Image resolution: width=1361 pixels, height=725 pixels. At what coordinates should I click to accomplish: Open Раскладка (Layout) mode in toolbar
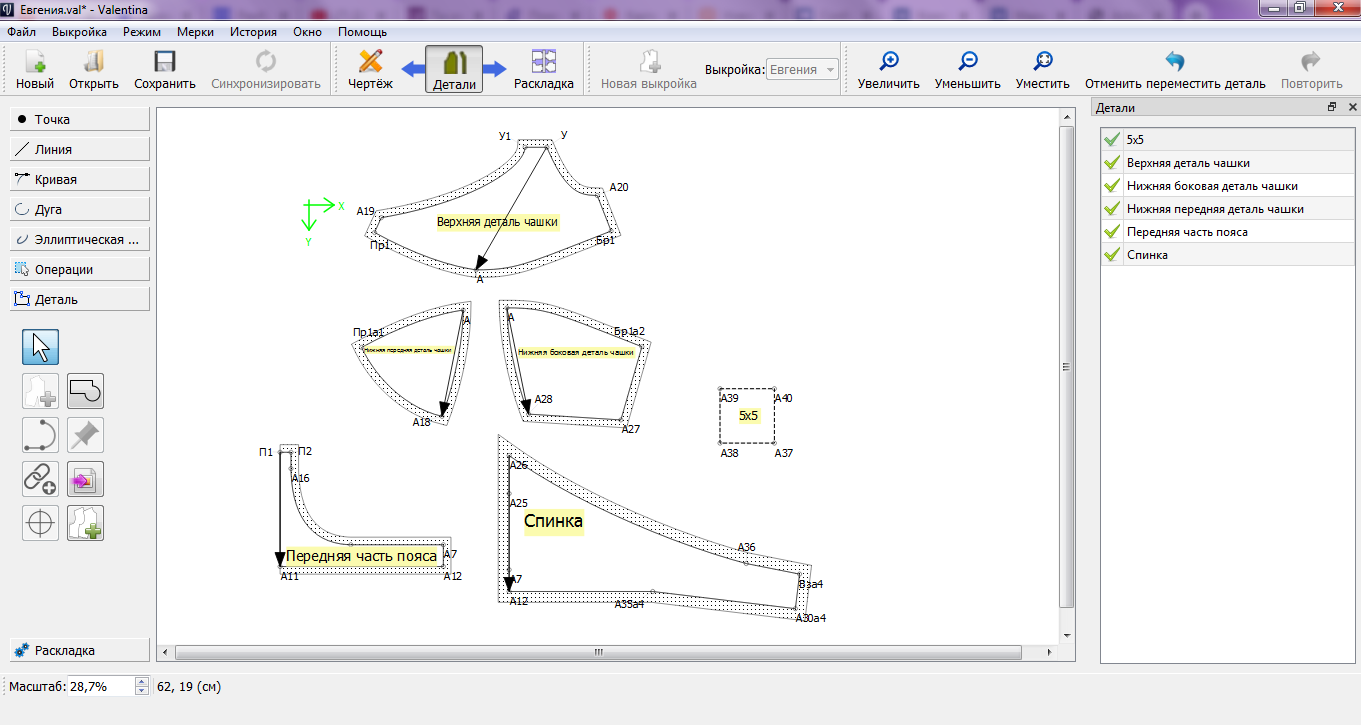pyautogui.click(x=543, y=70)
